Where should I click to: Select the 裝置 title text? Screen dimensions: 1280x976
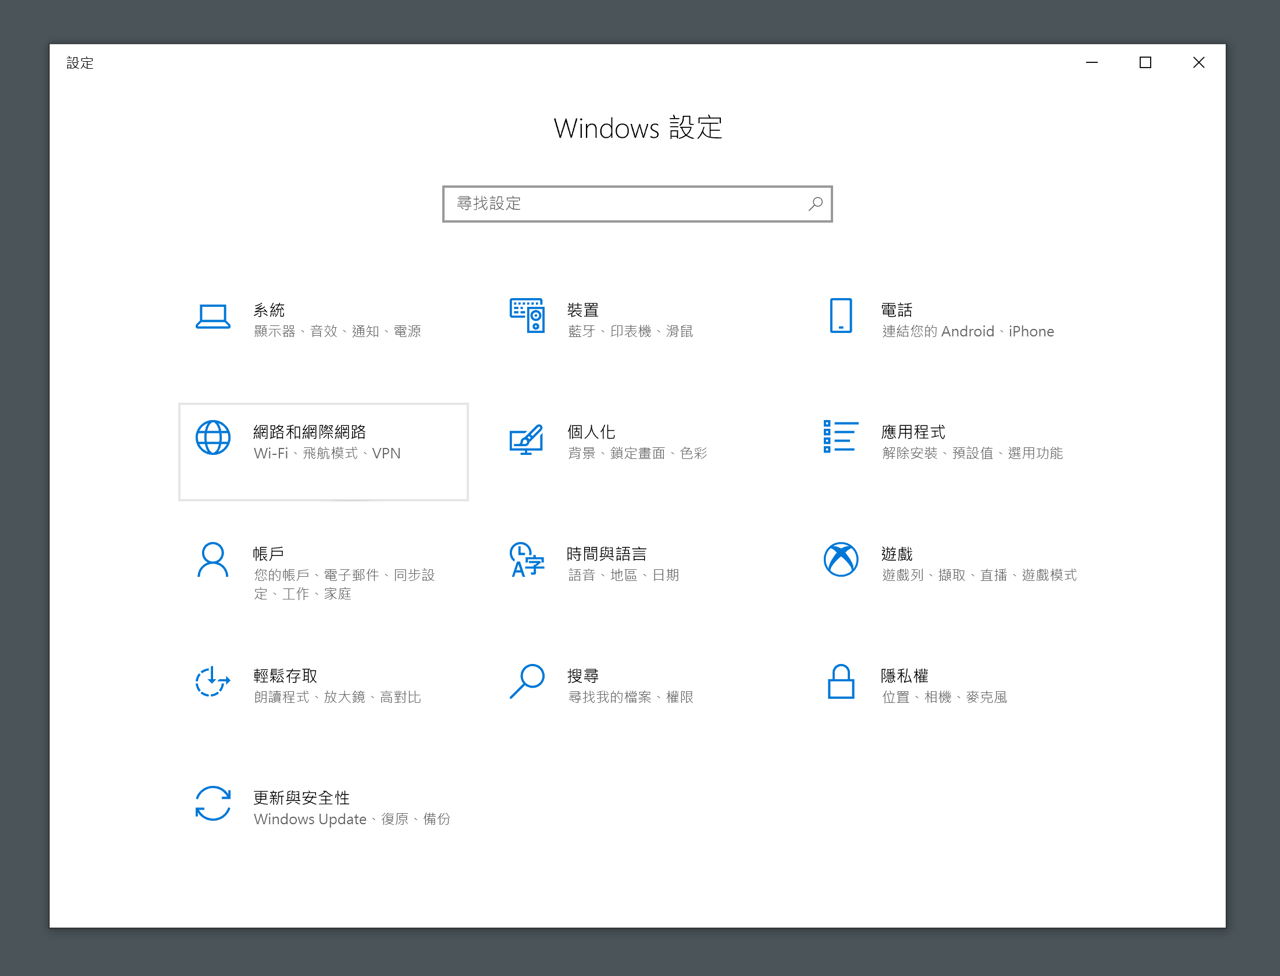coord(583,310)
